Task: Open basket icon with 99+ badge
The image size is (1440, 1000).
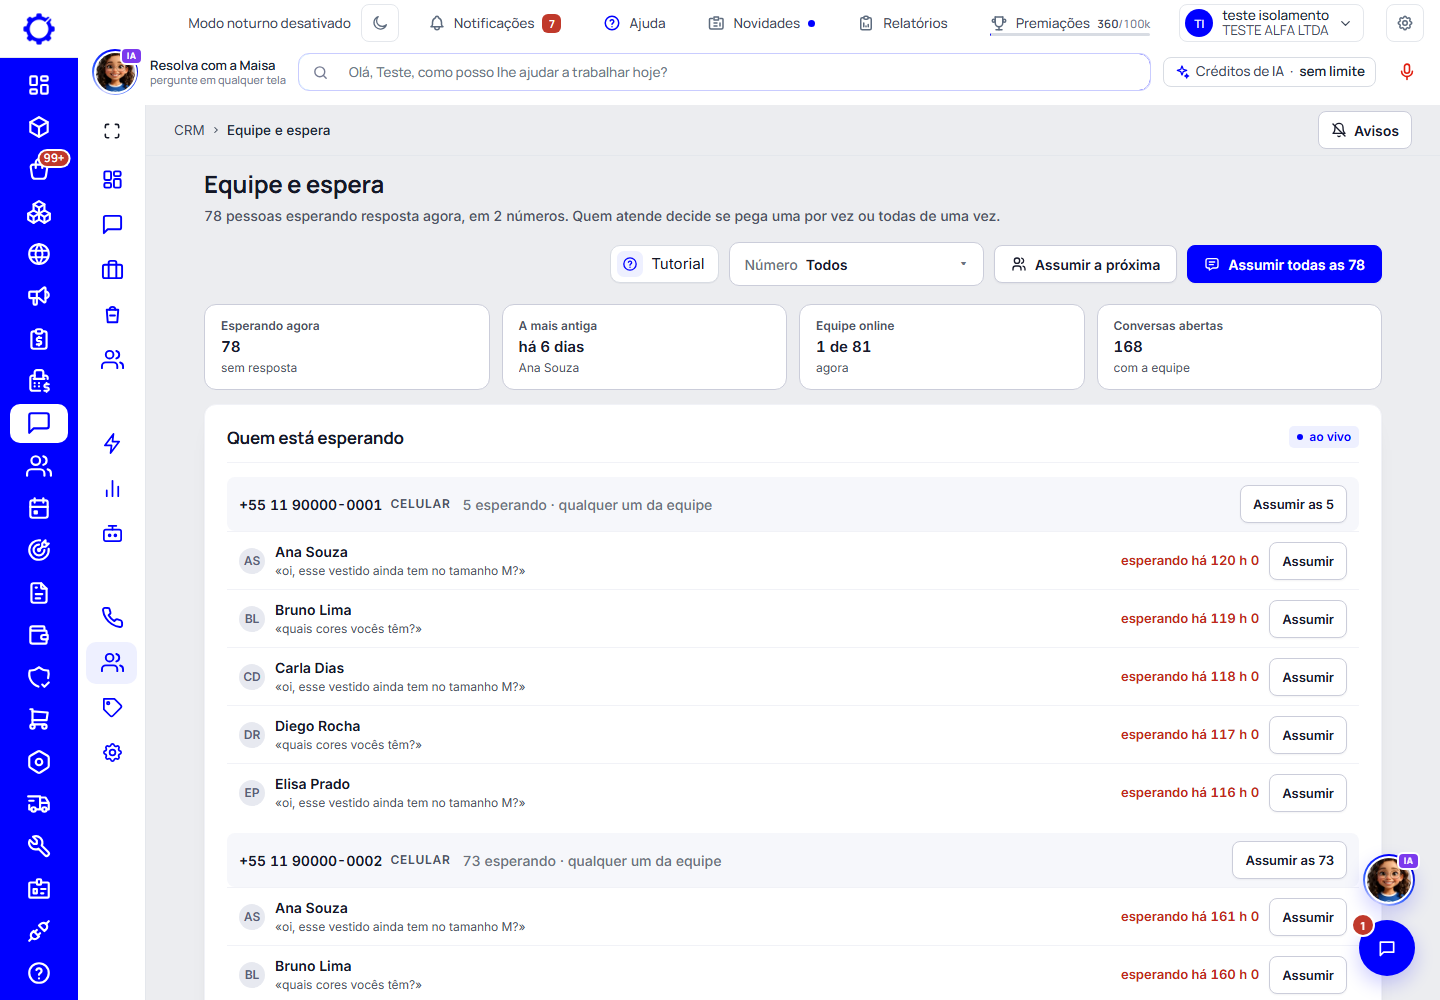Action: click(x=39, y=169)
